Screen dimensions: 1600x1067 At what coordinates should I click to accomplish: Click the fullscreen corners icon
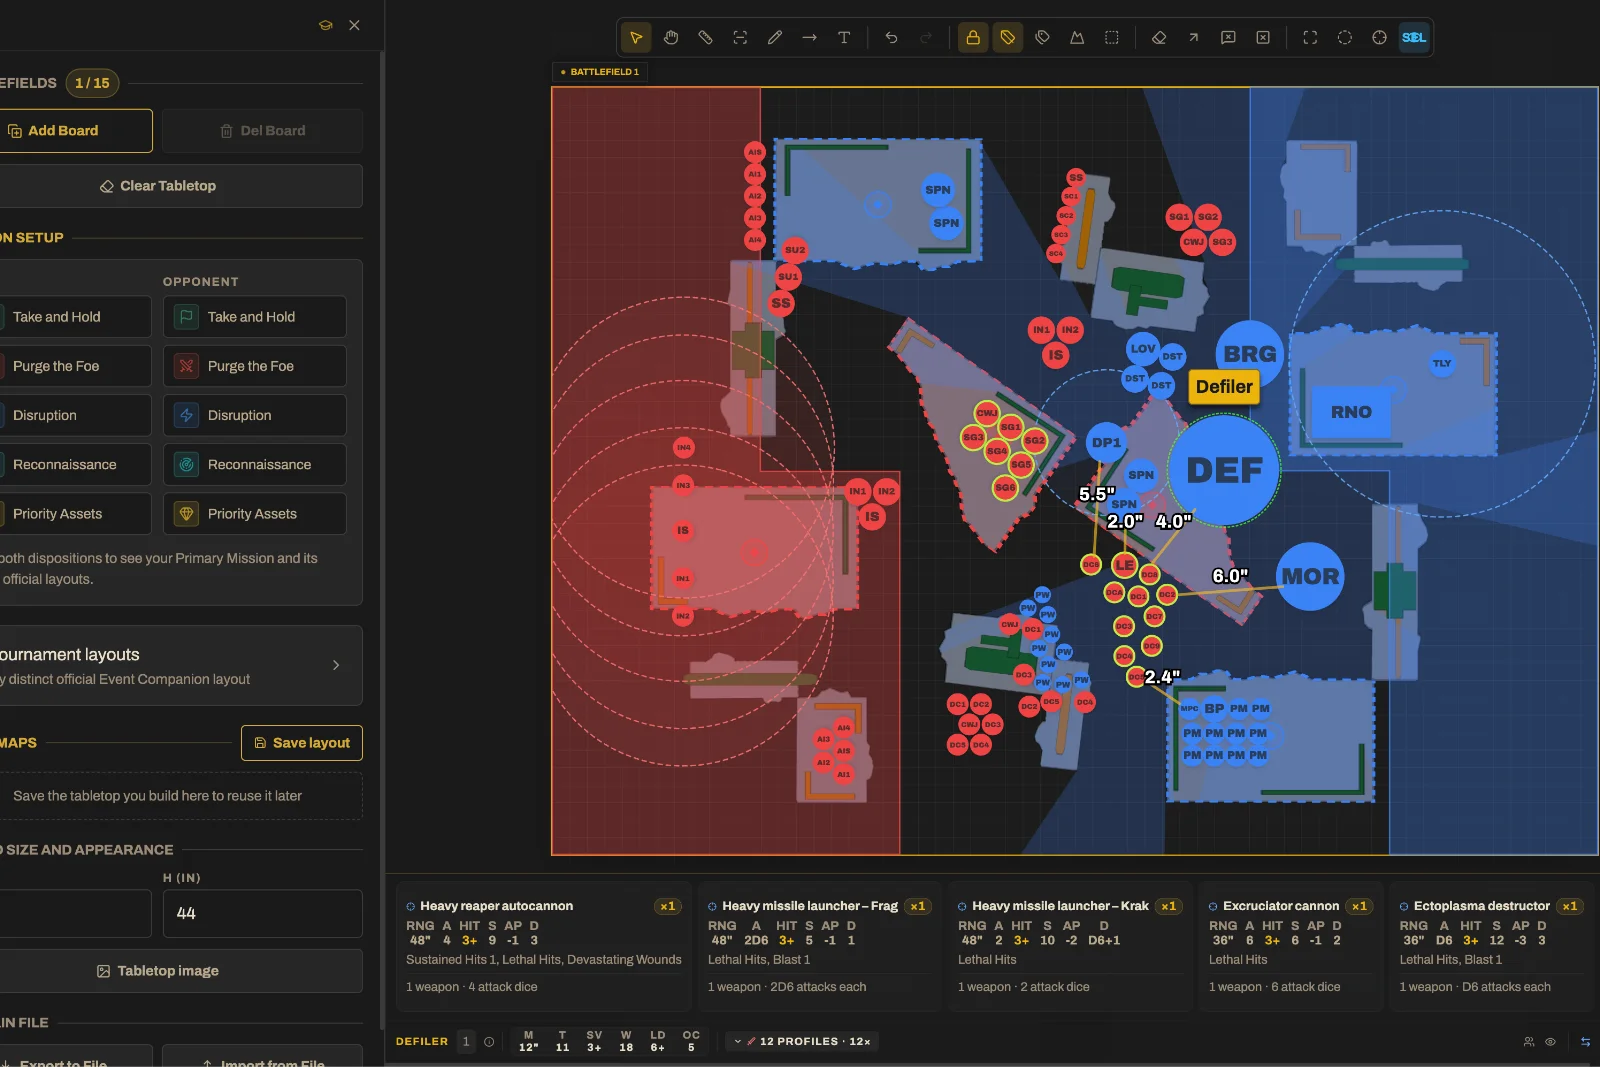(x=1310, y=38)
